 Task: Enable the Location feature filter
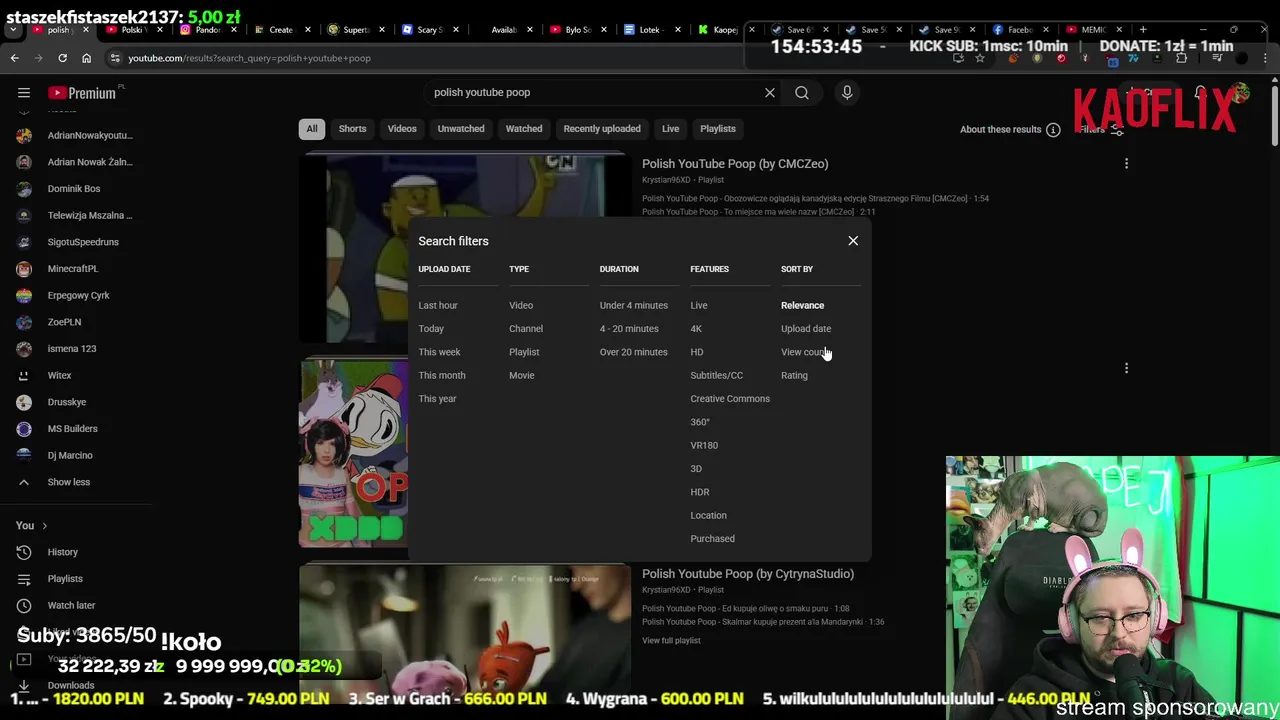click(708, 515)
